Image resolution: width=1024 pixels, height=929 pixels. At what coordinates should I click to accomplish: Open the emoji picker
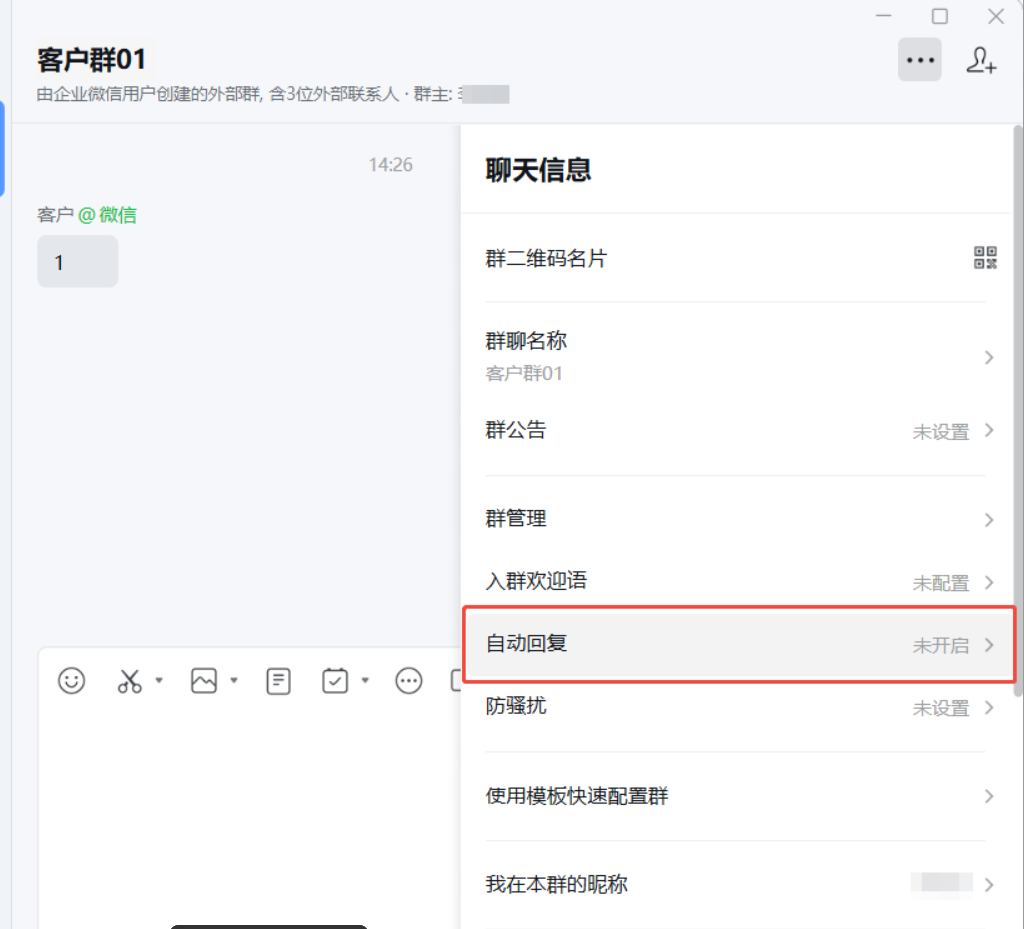point(71,680)
